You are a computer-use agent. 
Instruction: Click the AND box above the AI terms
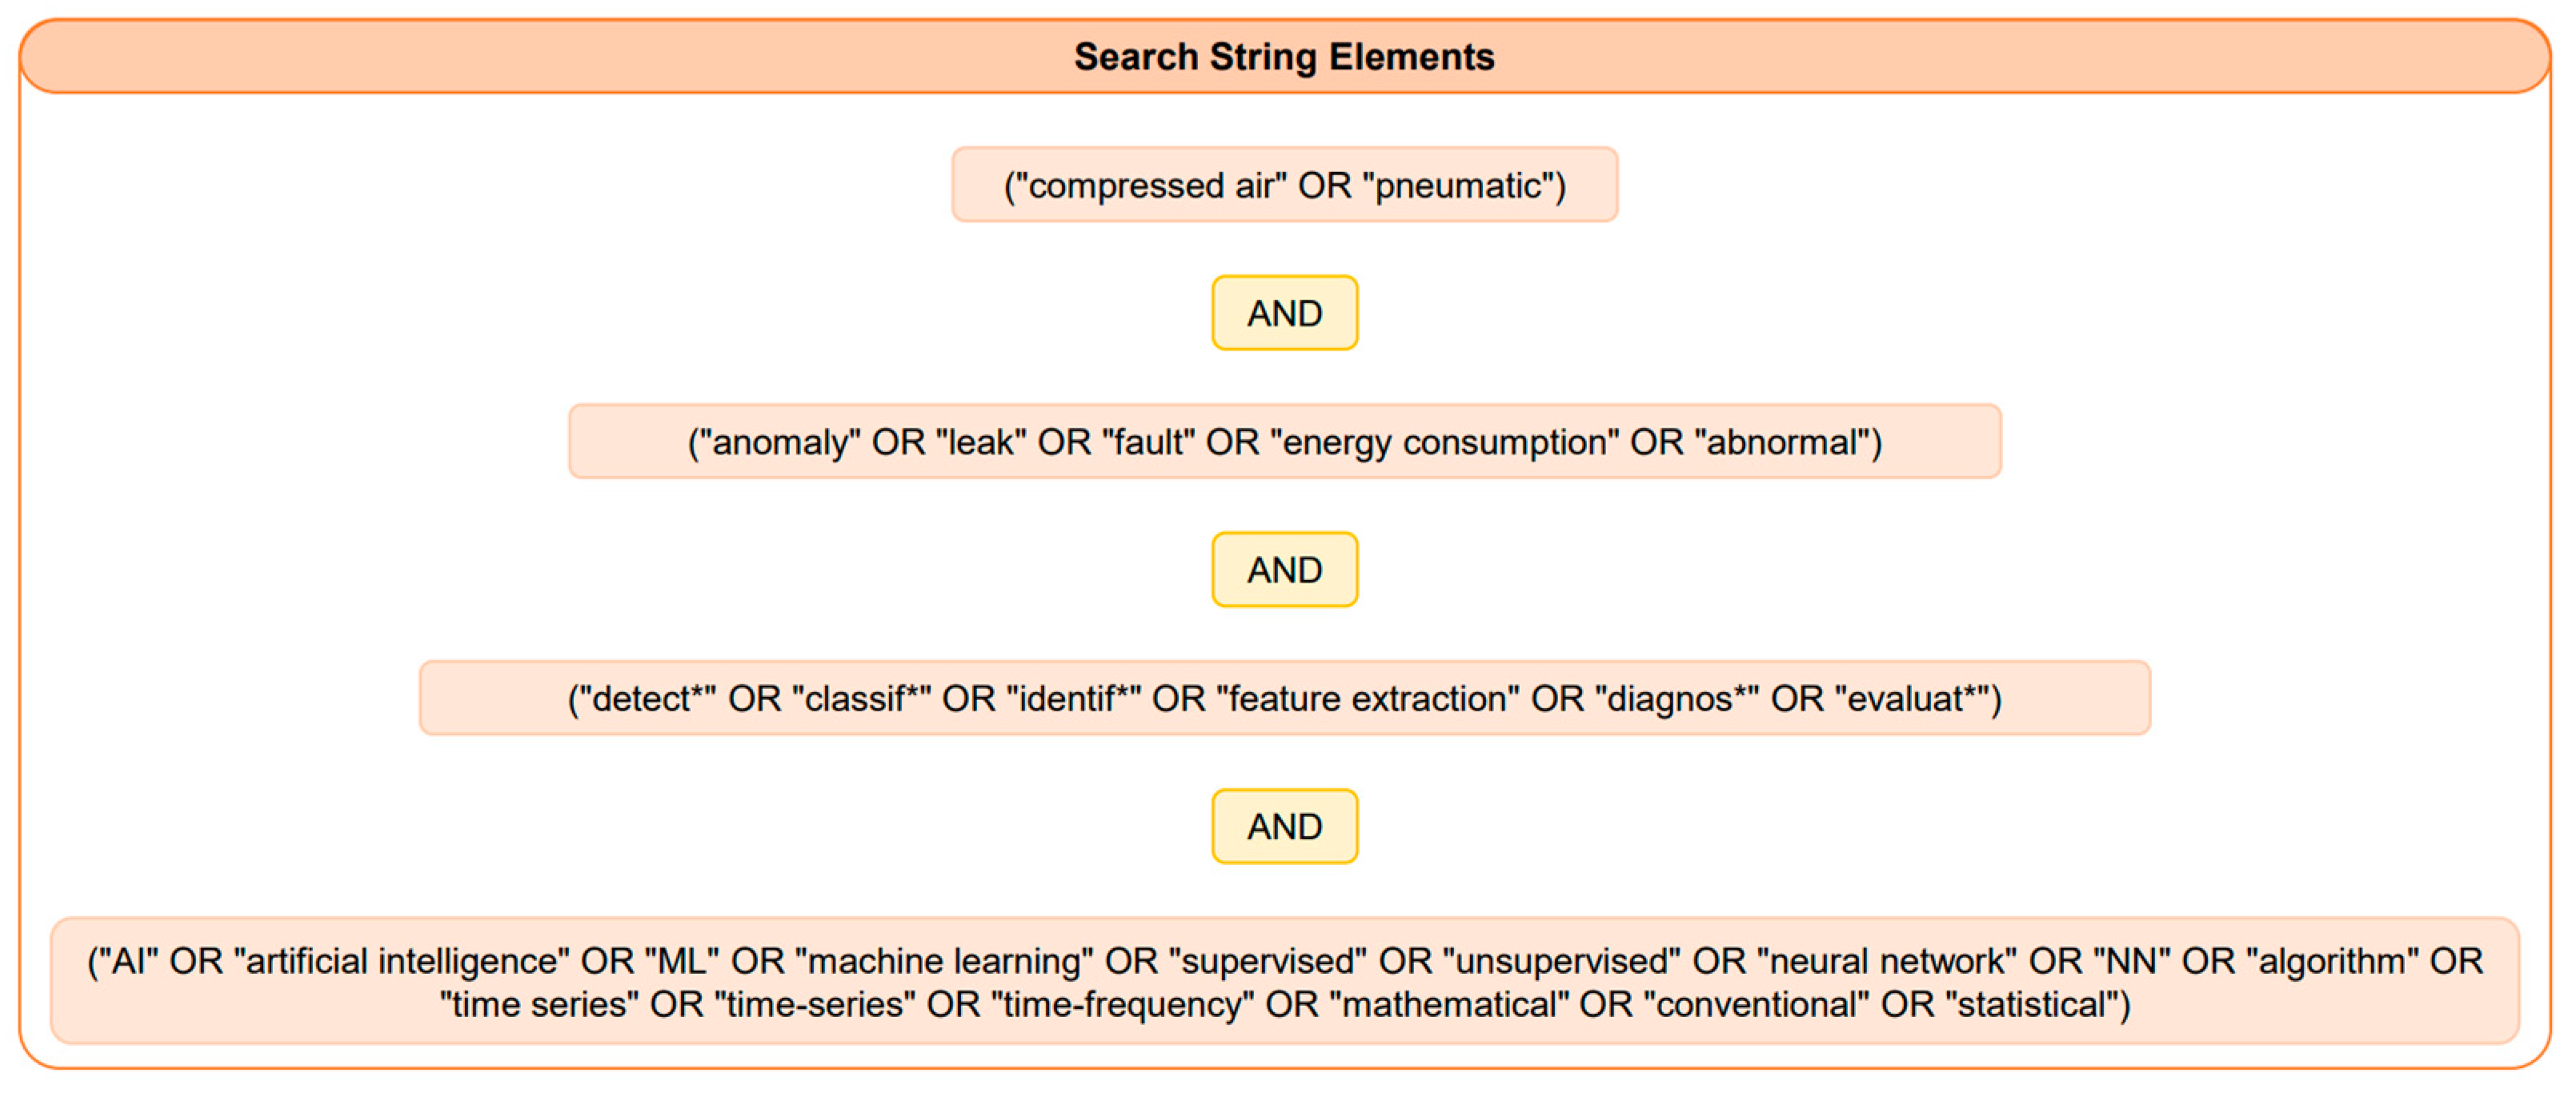pos(1284,827)
